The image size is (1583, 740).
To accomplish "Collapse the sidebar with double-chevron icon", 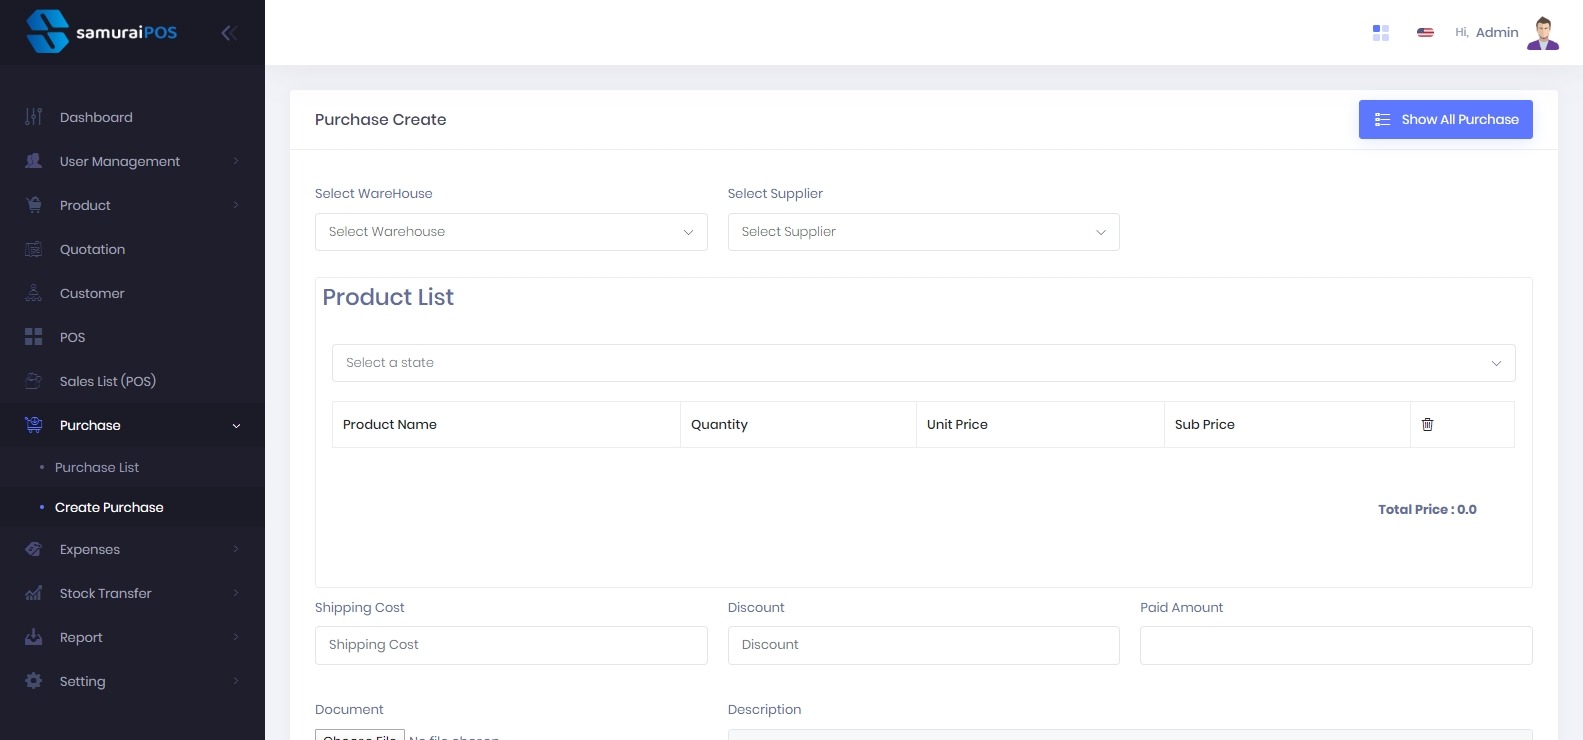I will click(x=229, y=33).
